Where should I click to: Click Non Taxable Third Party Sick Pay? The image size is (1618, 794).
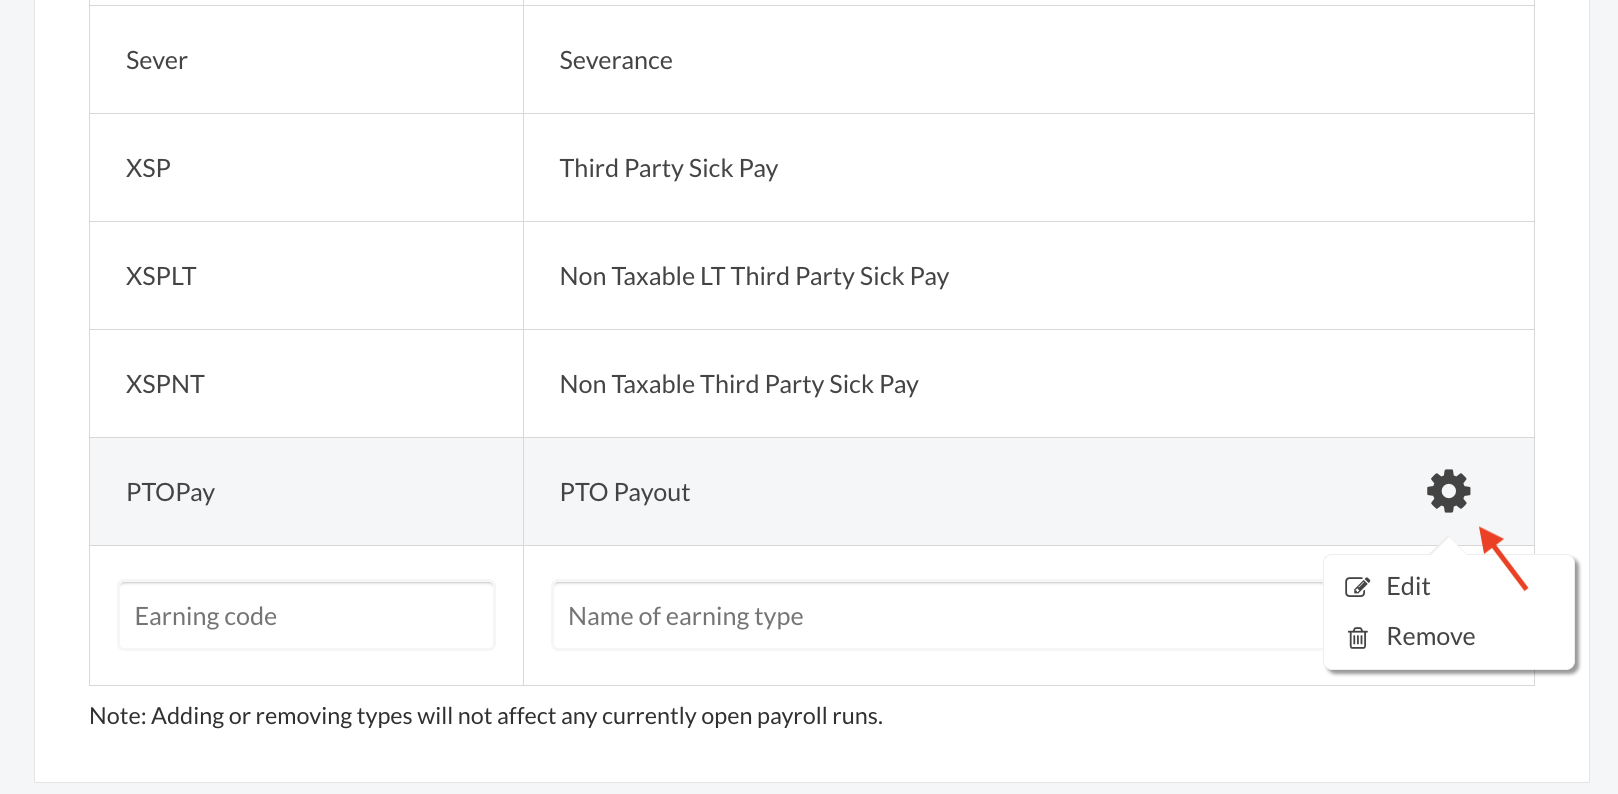tap(739, 384)
